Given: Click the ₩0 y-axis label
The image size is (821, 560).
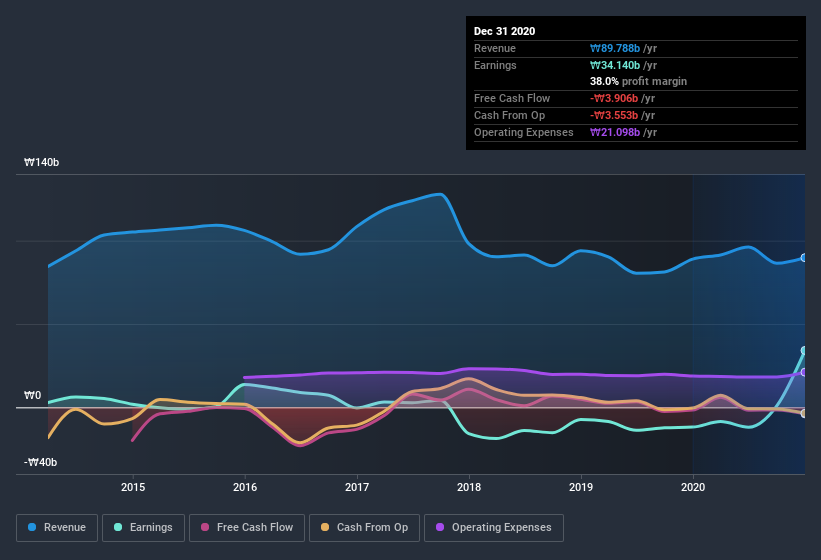Looking at the screenshot, I should point(32,395).
